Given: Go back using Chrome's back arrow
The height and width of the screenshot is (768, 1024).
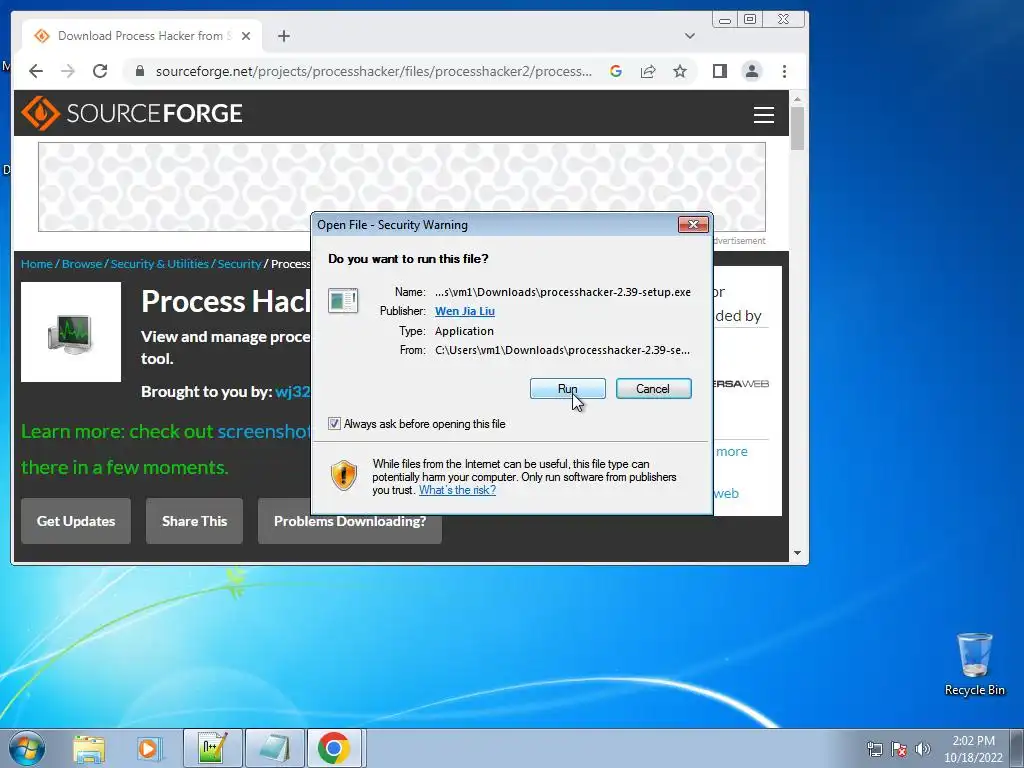Looking at the screenshot, I should (x=36, y=71).
